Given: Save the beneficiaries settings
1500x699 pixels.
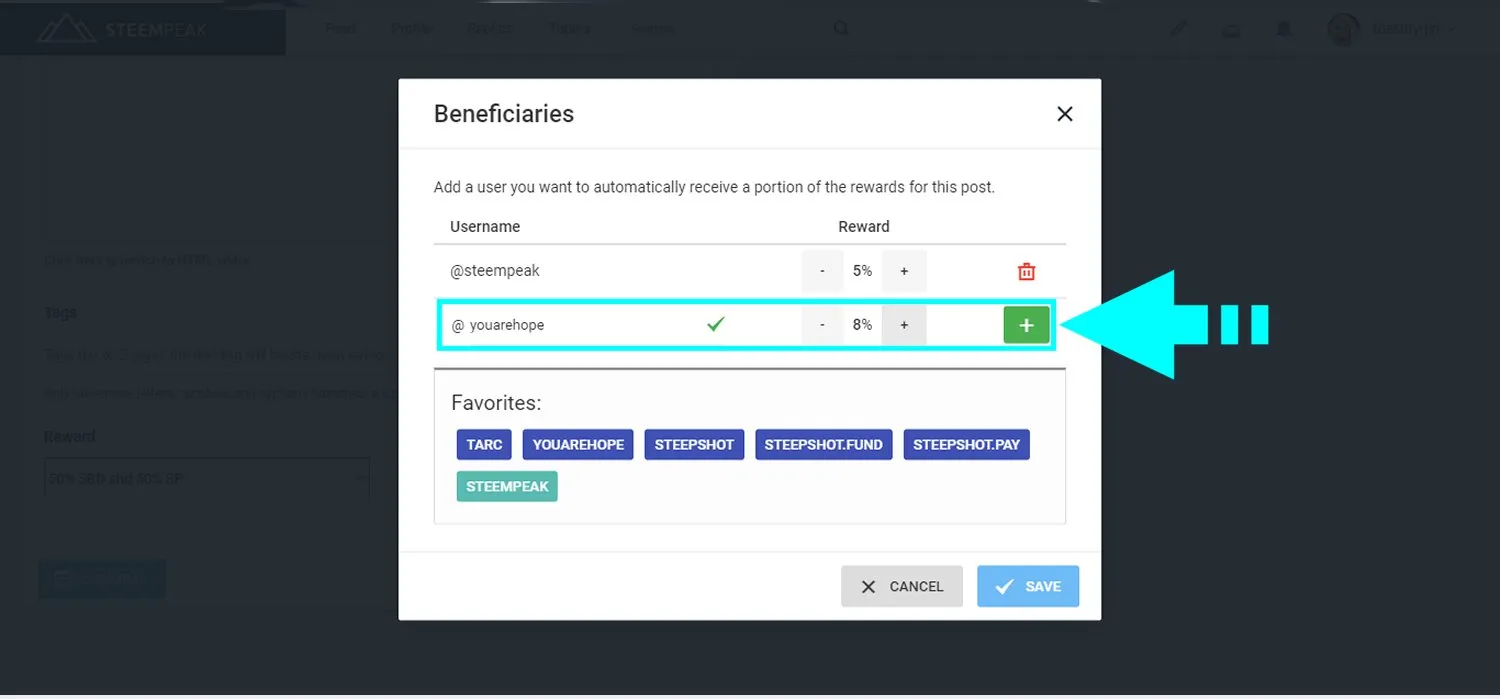Looking at the screenshot, I should pos(1028,586).
